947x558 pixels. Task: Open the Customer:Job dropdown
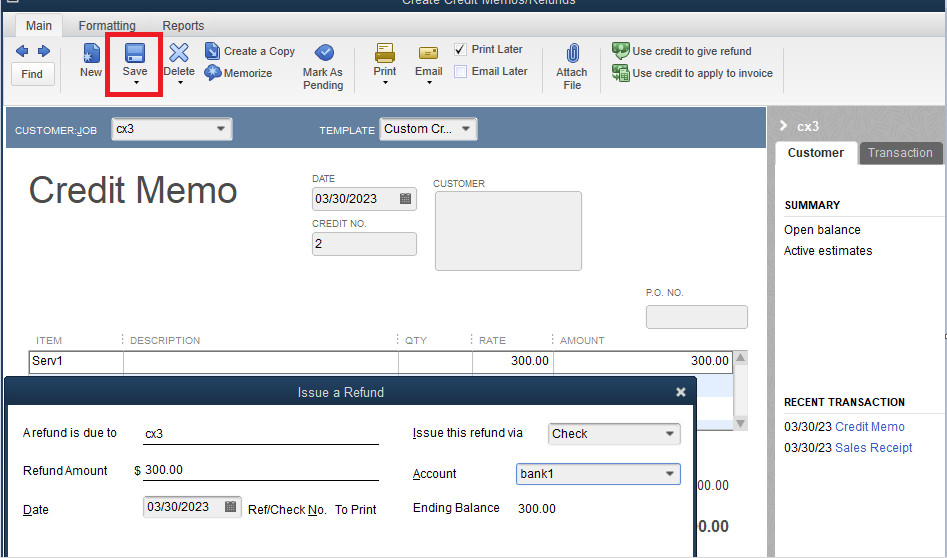220,129
